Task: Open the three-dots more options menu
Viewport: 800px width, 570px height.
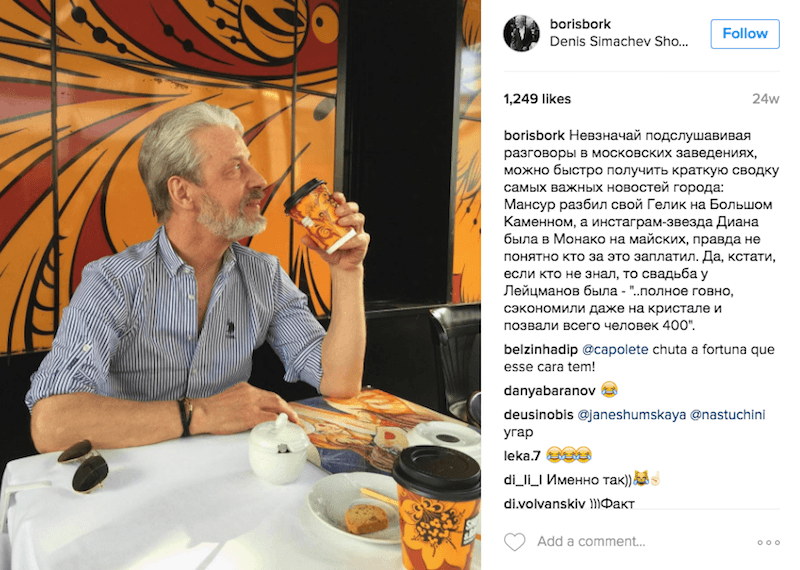Action: click(768, 542)
